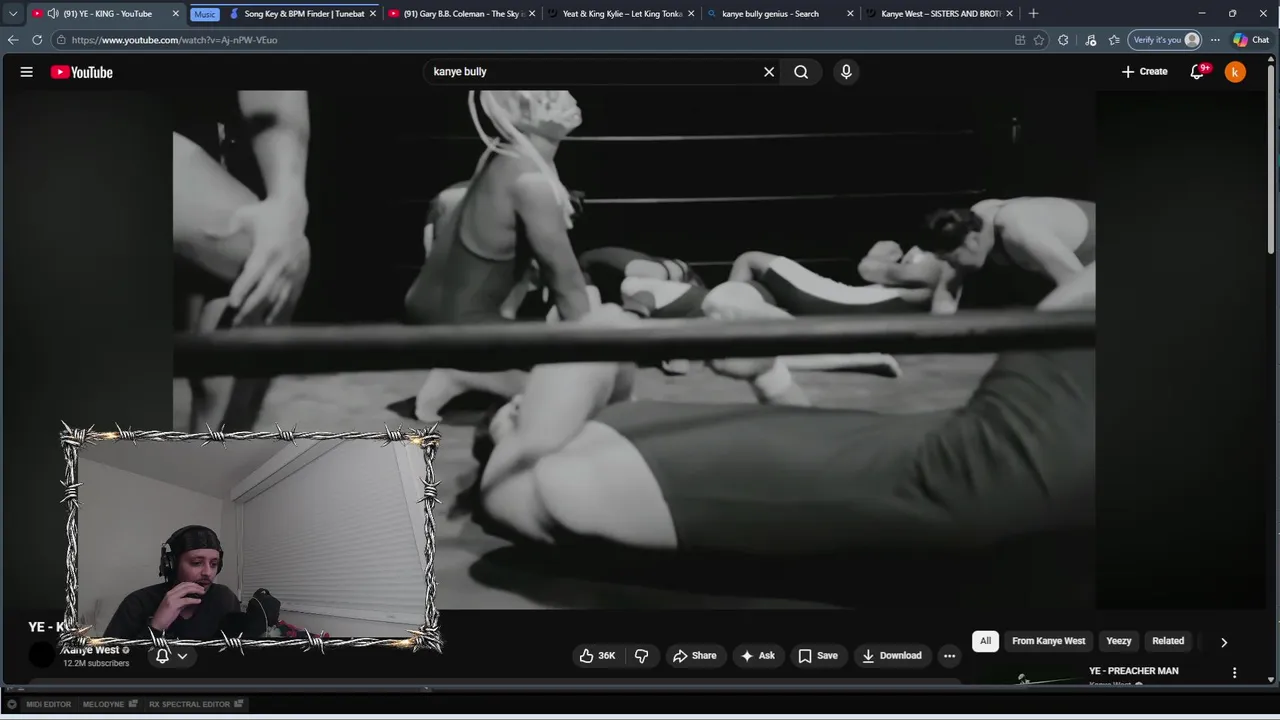Image resolution: width=1280 pixels, height=720 pixels.
Task: Open the tab search dropdown
Action: coord(13,14)
